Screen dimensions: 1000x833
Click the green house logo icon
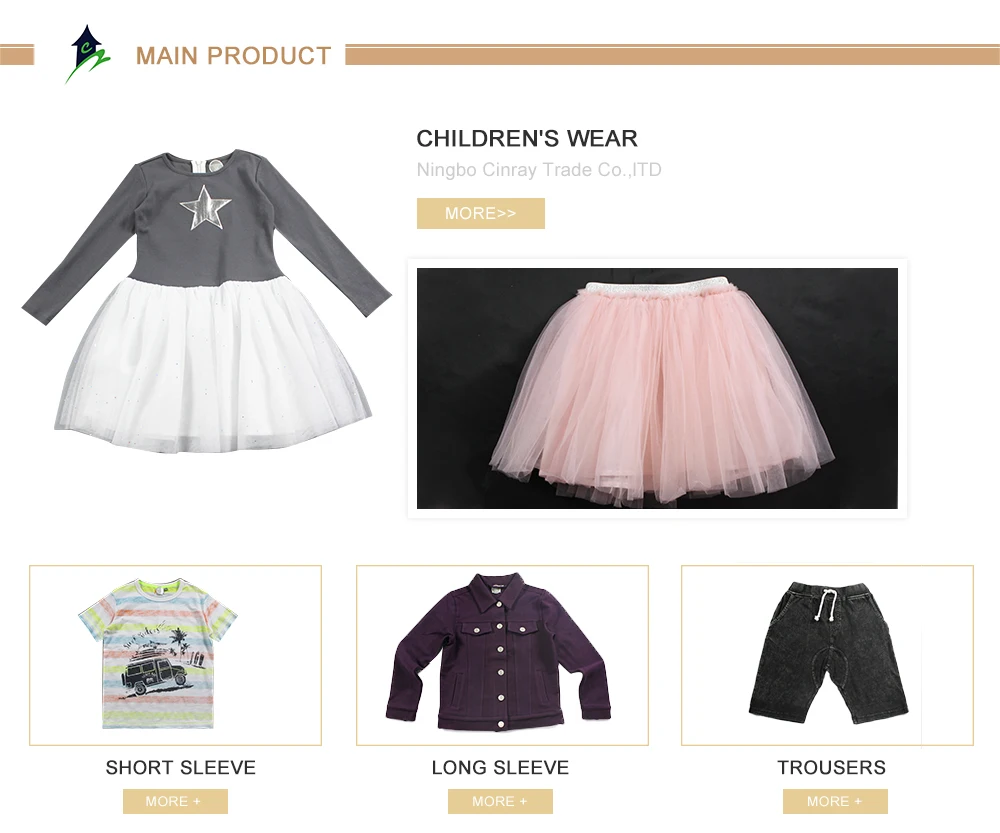tap(88, 54)
